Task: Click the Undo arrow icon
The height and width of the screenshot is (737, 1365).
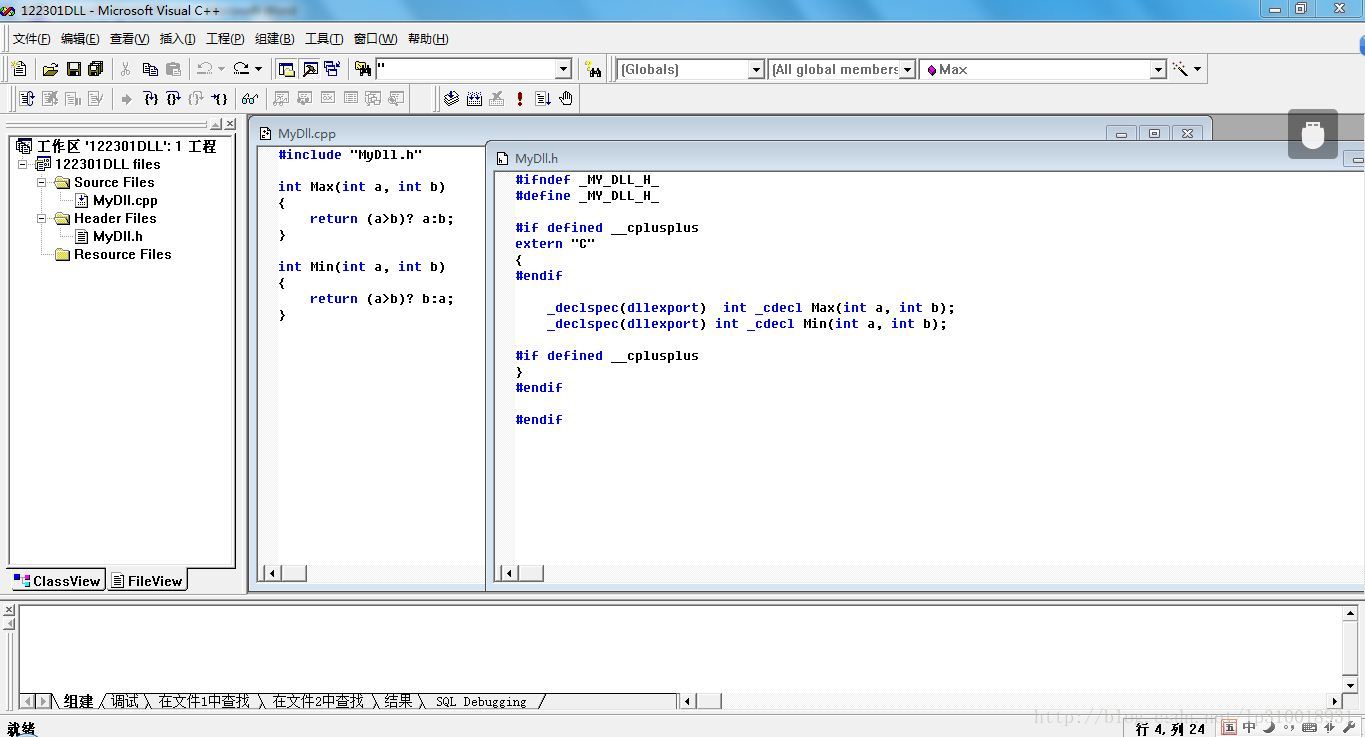Action: (204, 69)
